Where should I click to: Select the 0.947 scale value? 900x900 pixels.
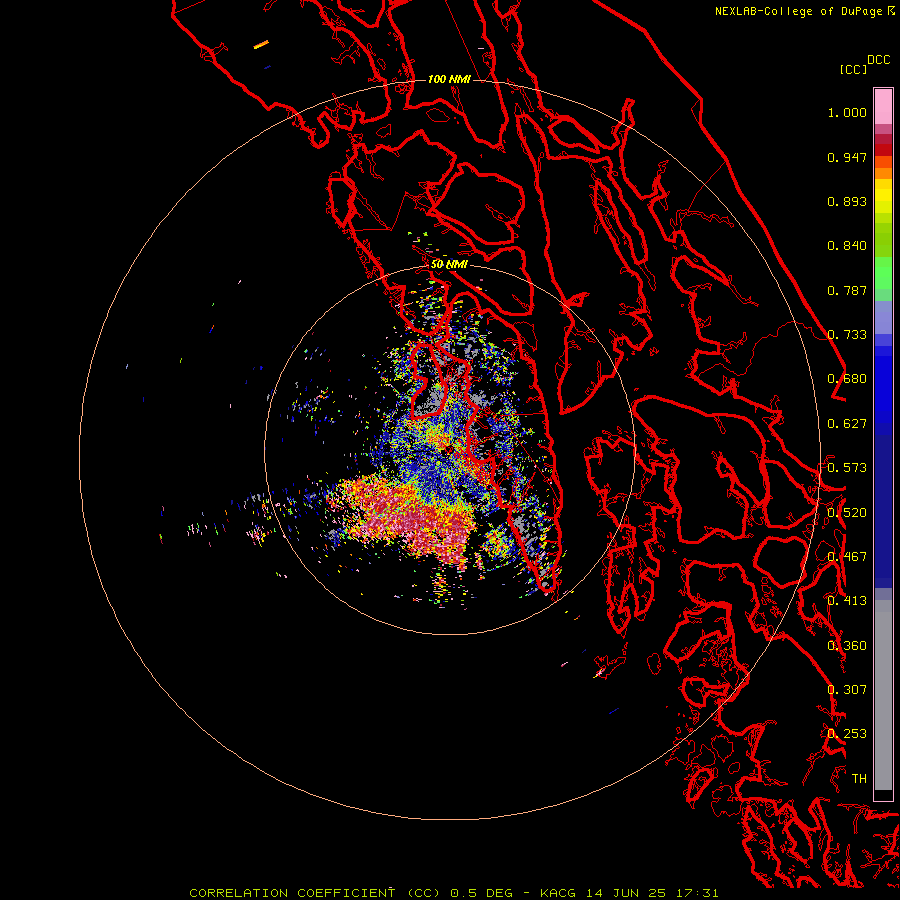[847, 157]
